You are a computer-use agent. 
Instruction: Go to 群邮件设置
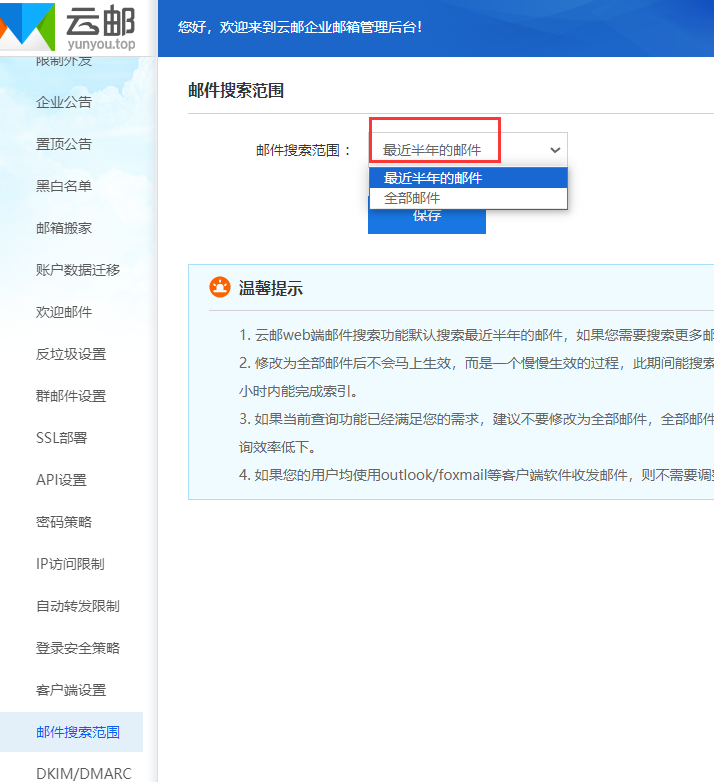click(x=71, y=396)
